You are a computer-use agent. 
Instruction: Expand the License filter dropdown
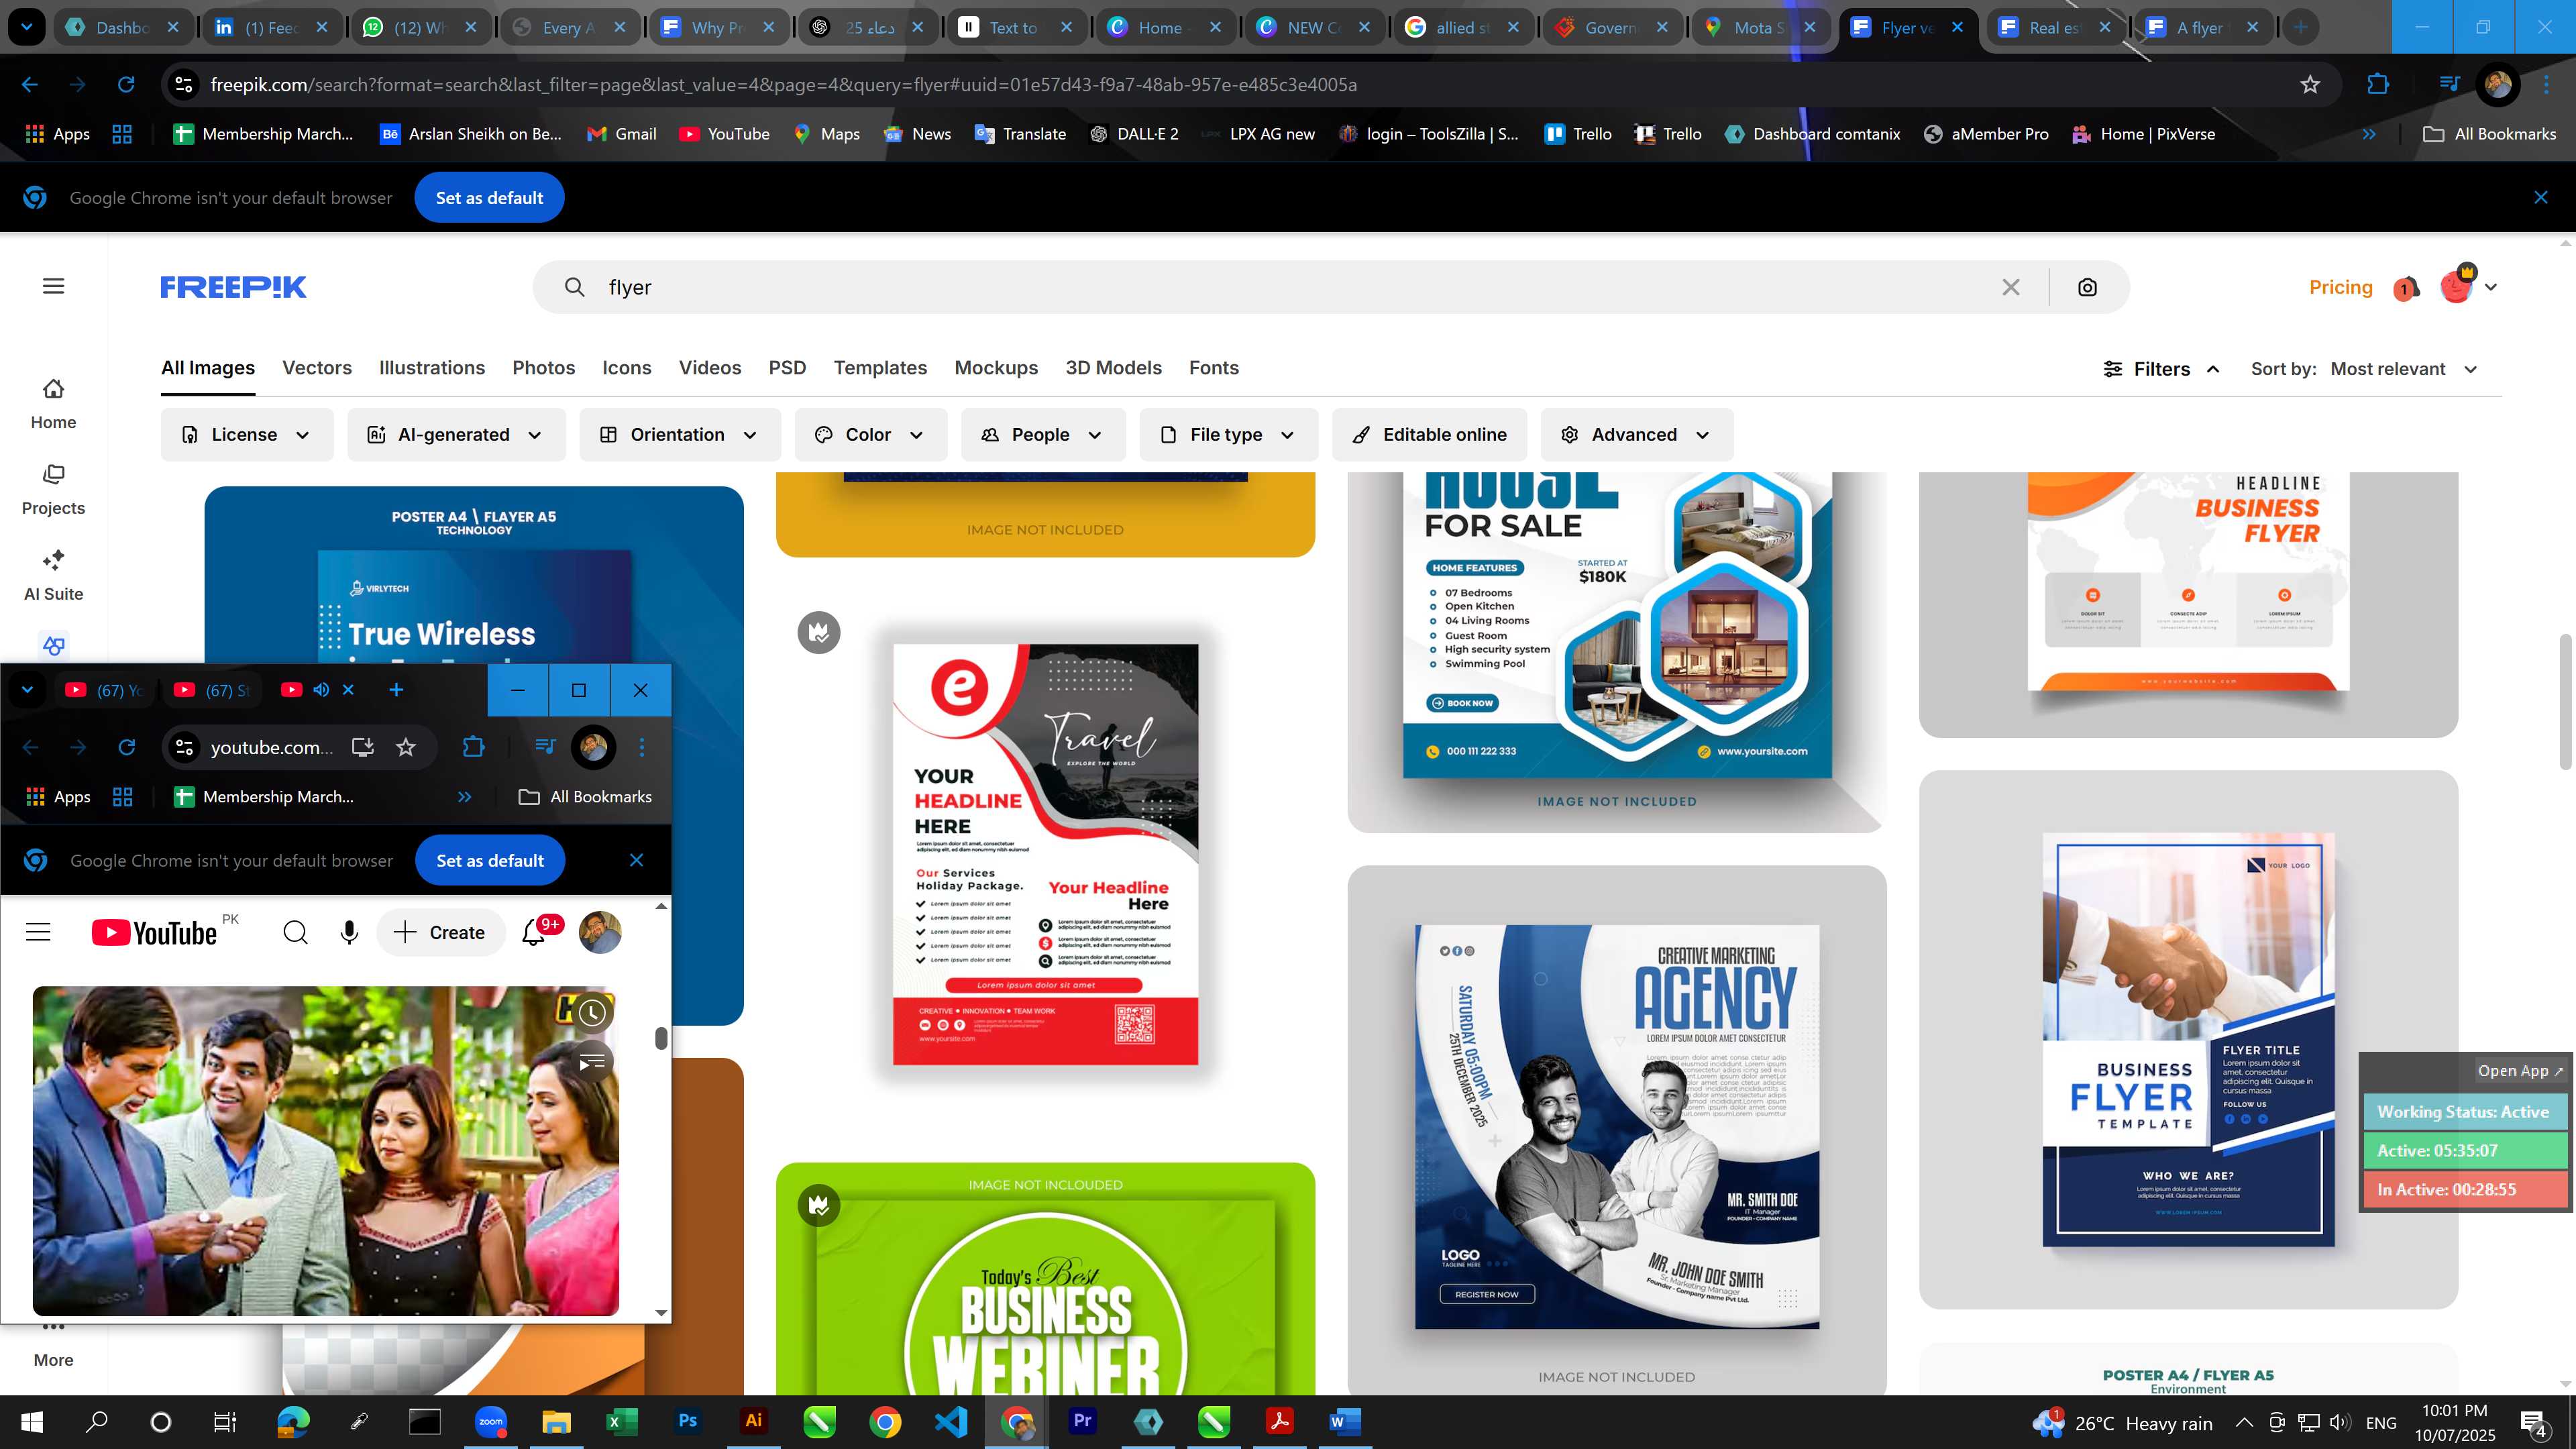246,435
